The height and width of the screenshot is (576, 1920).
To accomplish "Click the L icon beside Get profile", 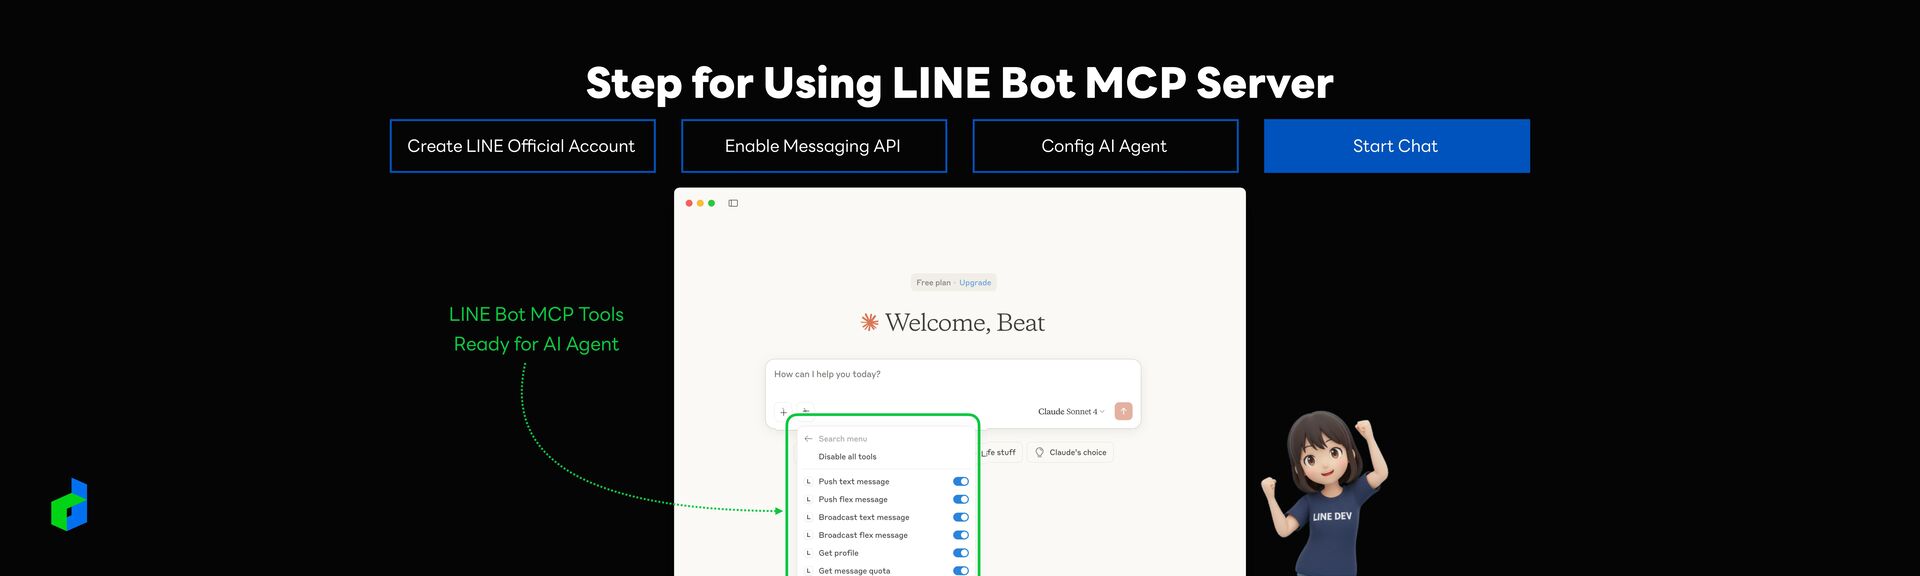I will point(808,553).
